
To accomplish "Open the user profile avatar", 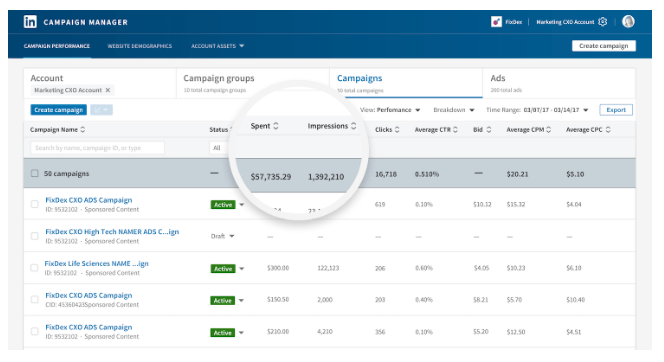I will (x=628, y=22).
